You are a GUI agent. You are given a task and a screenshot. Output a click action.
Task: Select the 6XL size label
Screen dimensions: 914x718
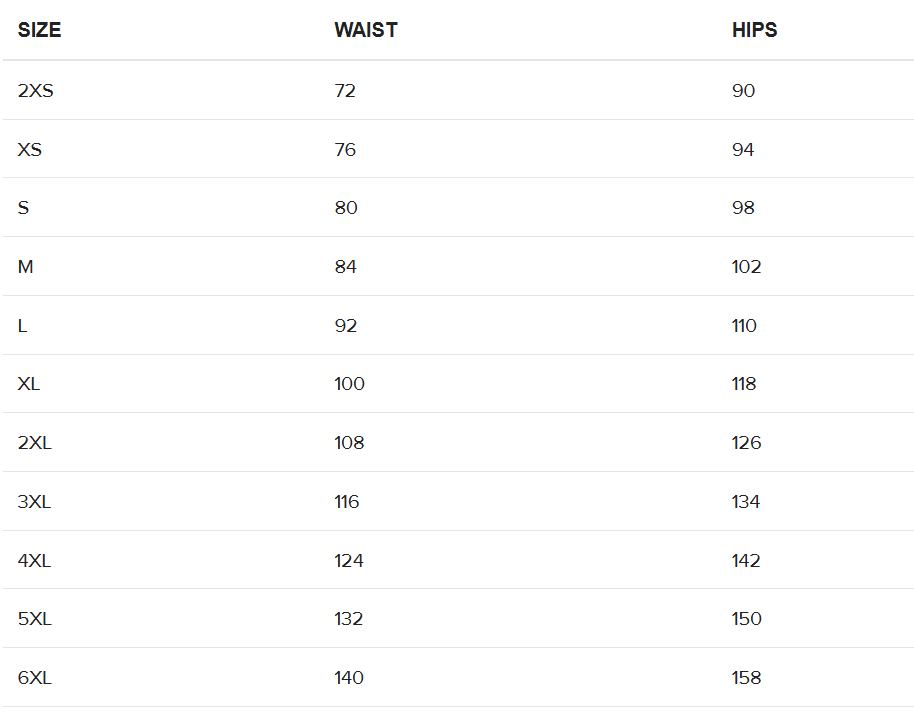point(34,678)
